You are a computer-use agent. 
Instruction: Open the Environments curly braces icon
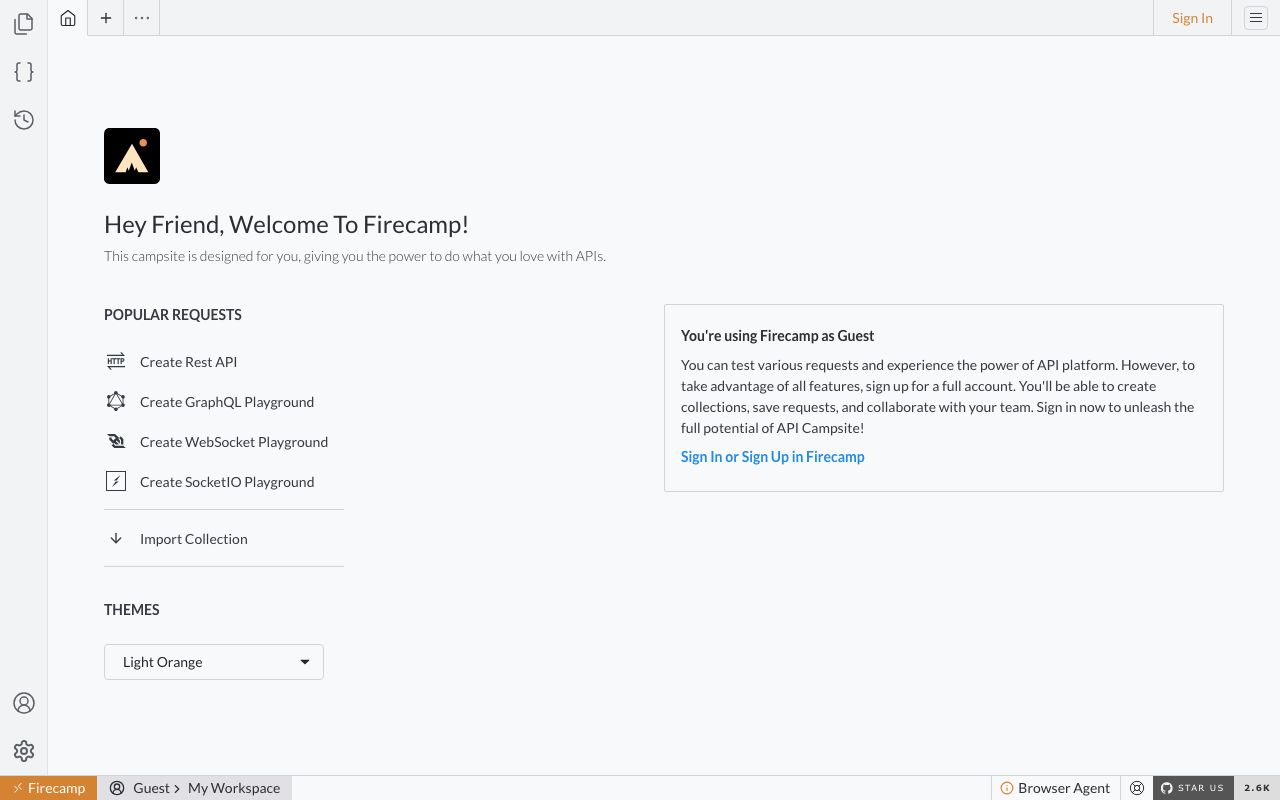tap(24, 72)
